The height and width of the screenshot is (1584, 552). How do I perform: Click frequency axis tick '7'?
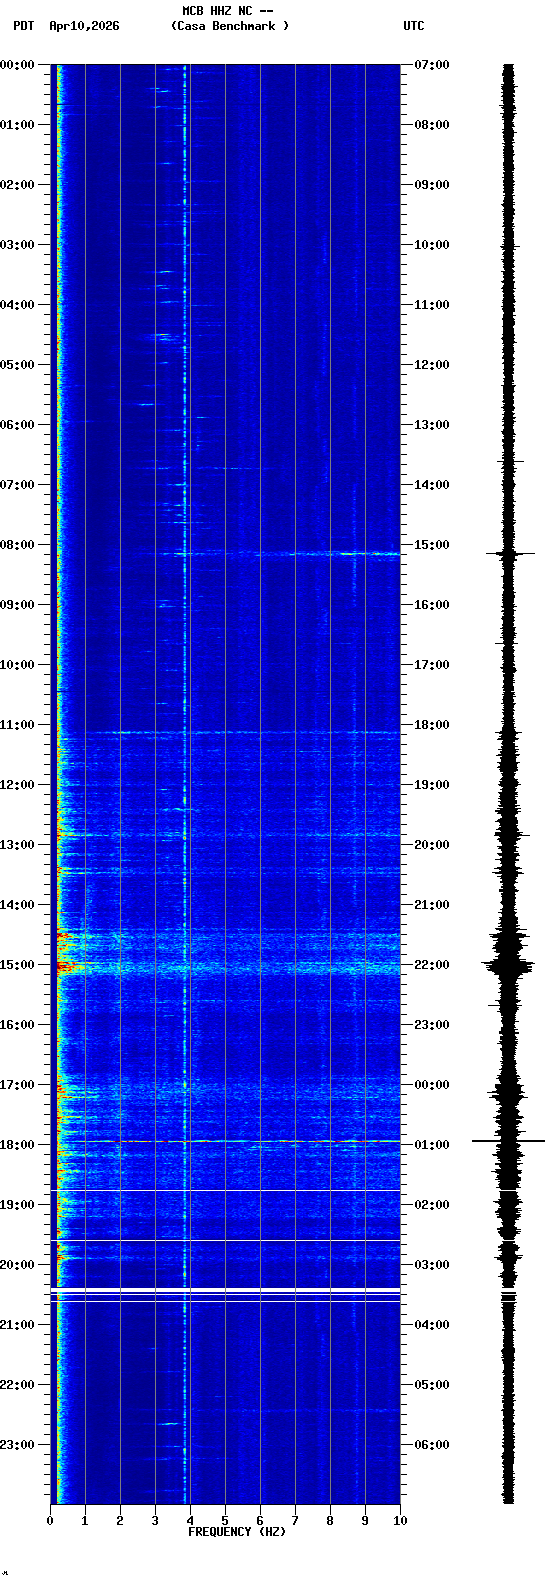pyautogui.click(x=295, y=1521)
